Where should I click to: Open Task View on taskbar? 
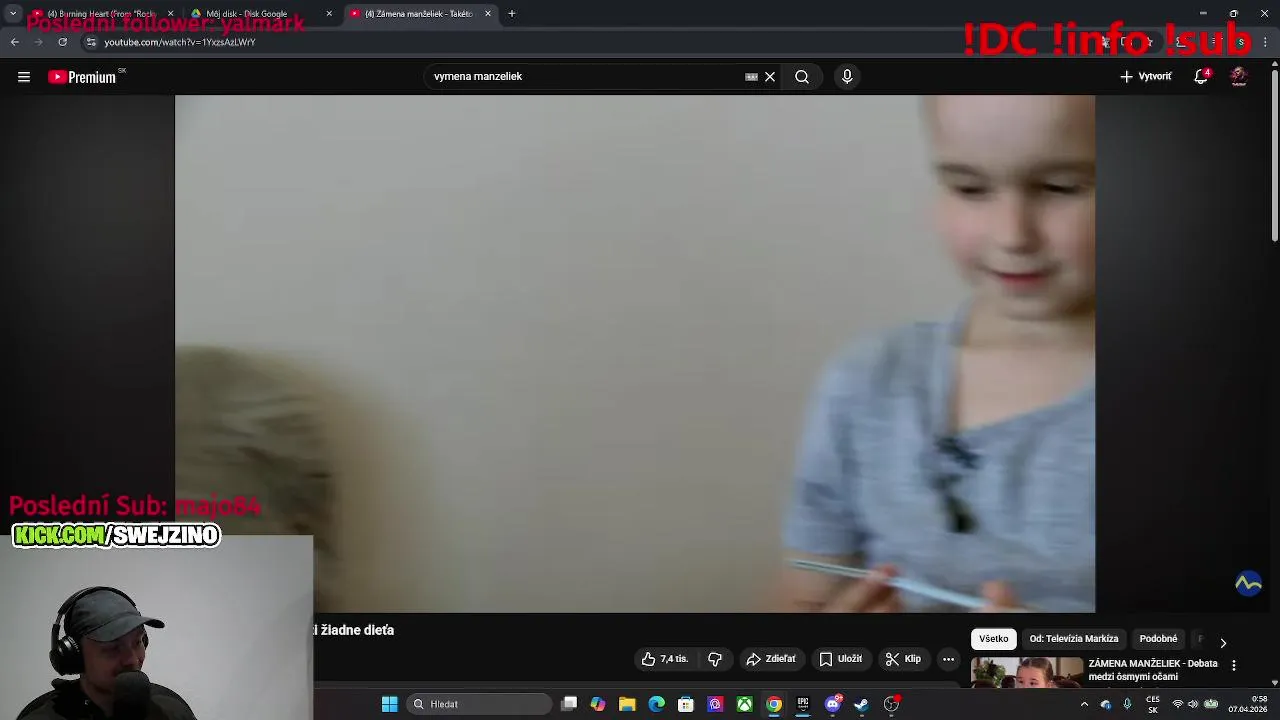click(569, 704)
